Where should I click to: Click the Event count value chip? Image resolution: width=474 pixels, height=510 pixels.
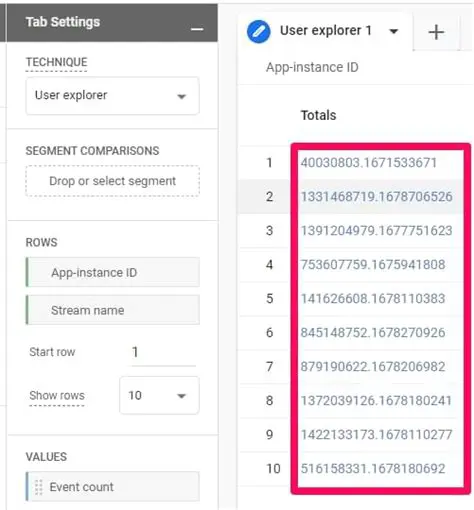[113, 486]
